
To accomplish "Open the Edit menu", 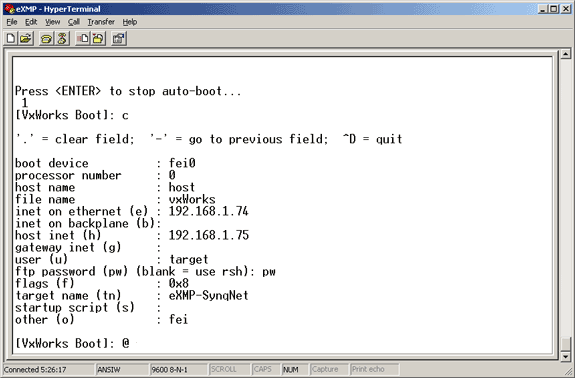I will (31, 22).
